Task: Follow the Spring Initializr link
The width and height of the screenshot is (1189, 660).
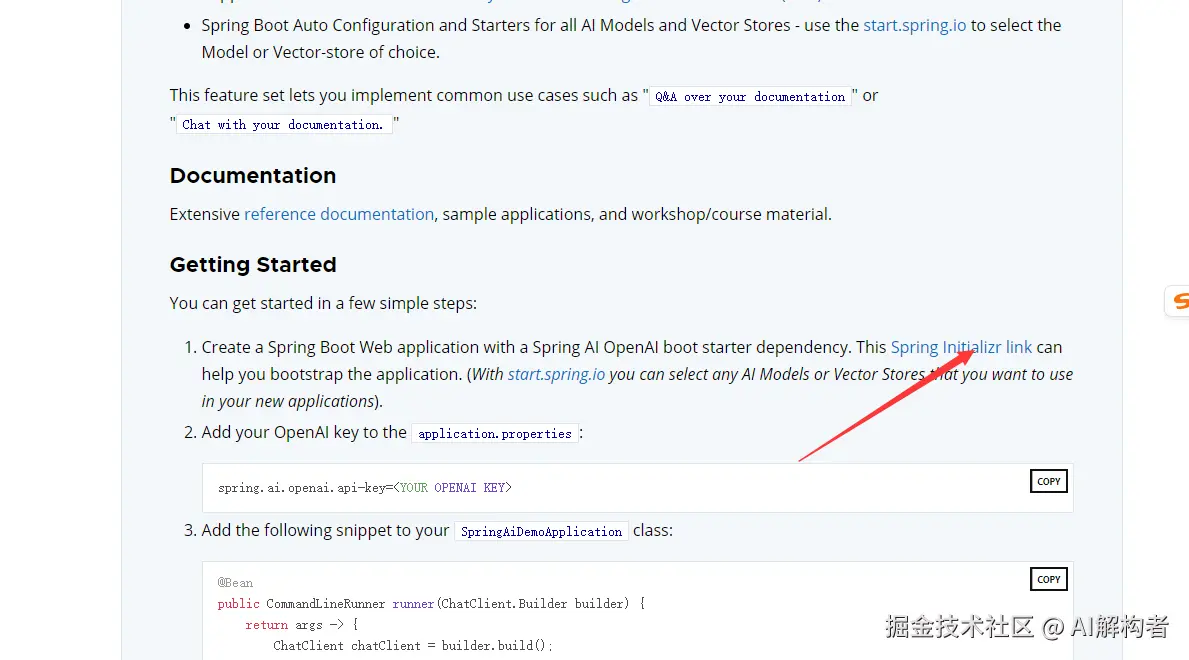Action: [x=961, y=347]
